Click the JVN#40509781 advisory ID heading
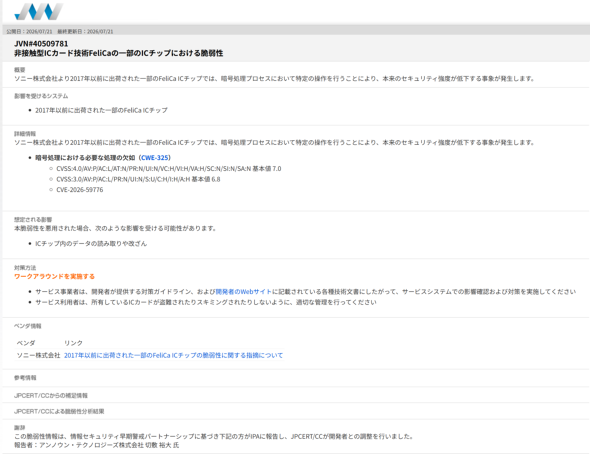 [41, 44]
